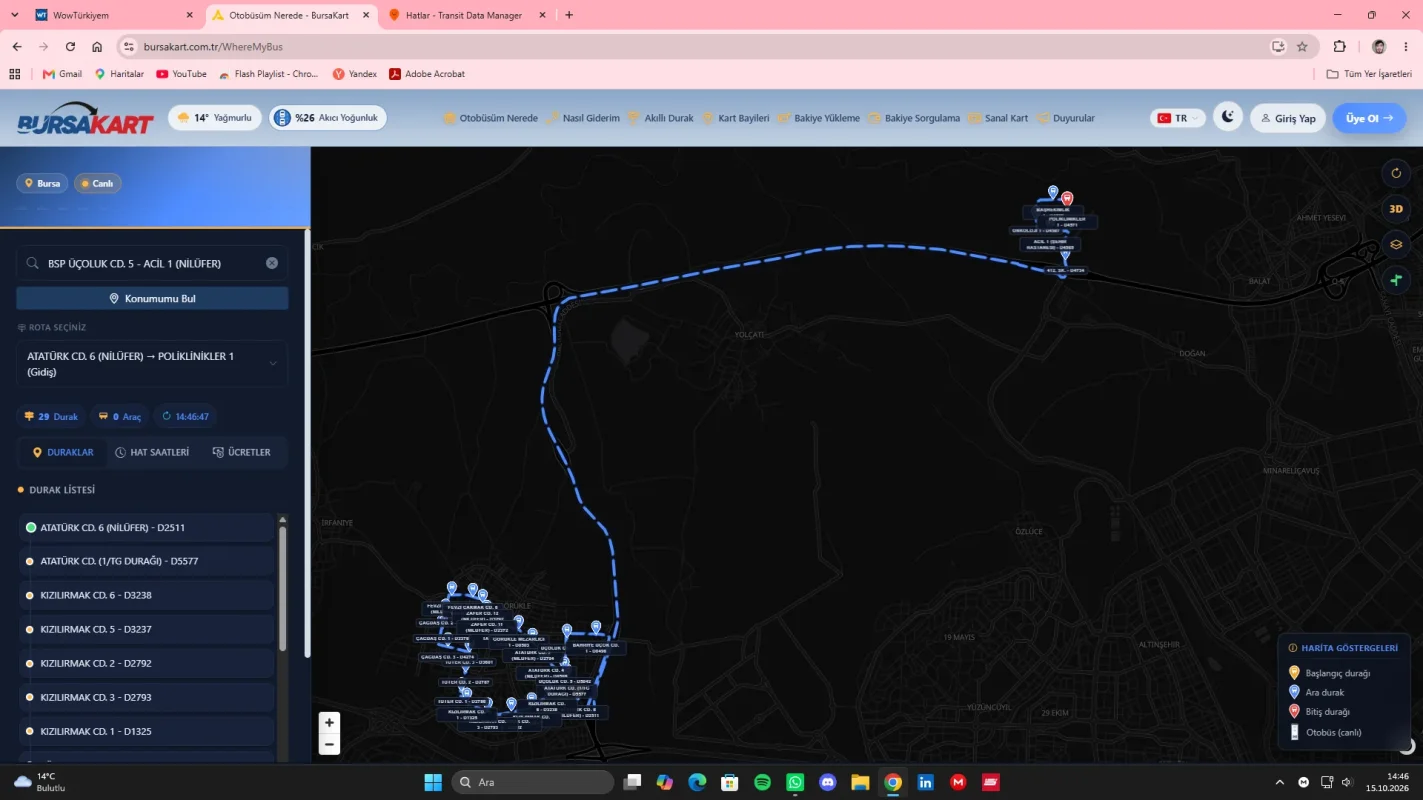1423x800 pixels.
Task: Select stop KIZILIRMAK CD. 5 - D3237
Action: 147,629
